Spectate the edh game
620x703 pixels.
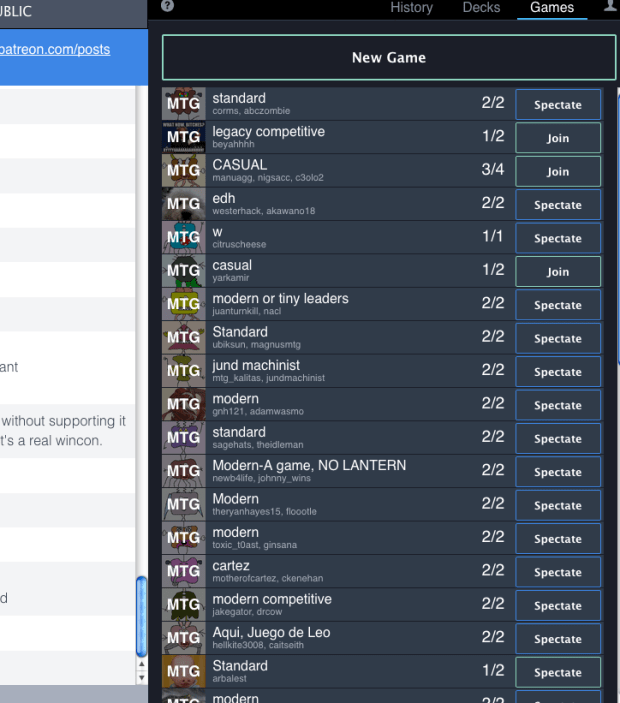[x=558, y=205]
